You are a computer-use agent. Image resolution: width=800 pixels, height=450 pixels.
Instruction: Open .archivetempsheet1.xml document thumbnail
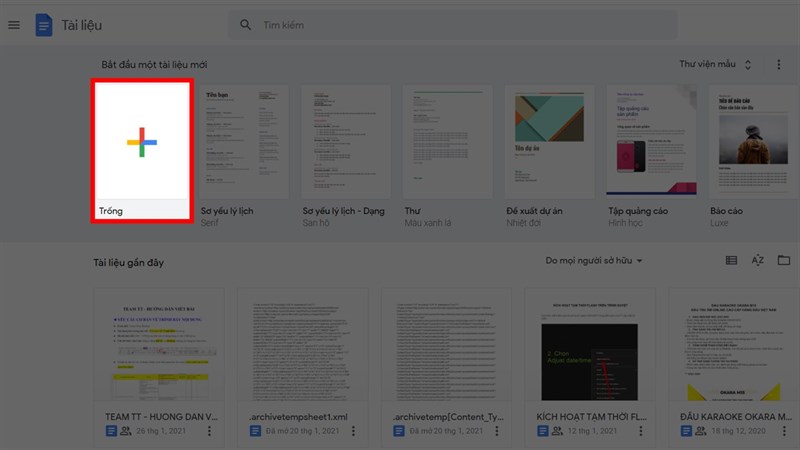pyautogui.click(x=303, y=344)
